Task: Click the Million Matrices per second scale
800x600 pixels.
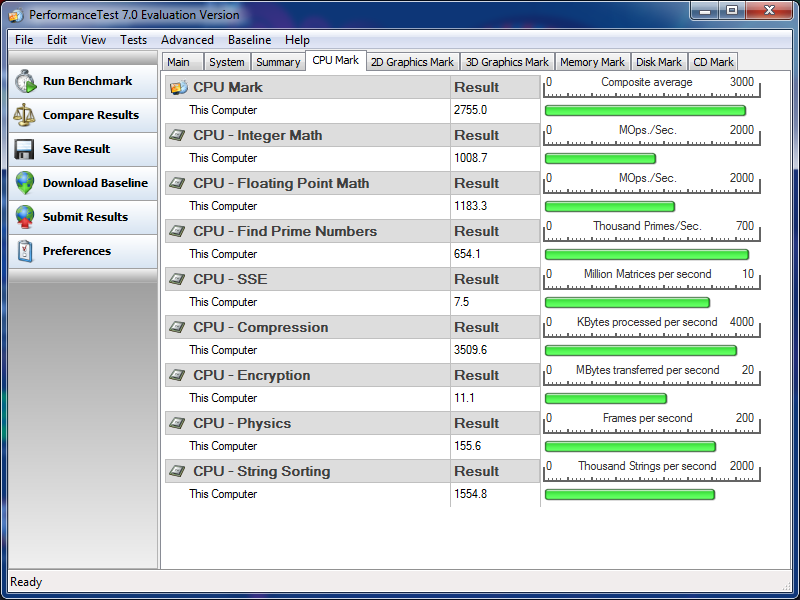Action: point(652,279)
